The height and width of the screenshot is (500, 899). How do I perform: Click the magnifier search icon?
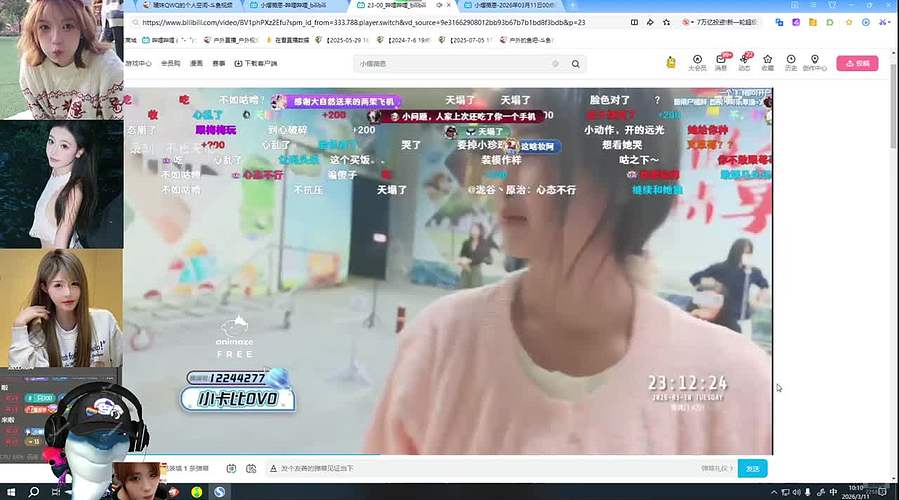[575, 64]
